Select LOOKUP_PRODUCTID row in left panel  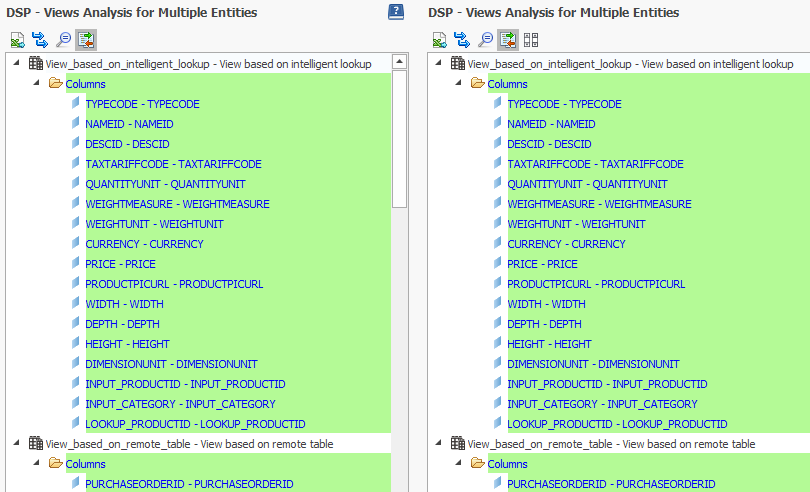195,424
